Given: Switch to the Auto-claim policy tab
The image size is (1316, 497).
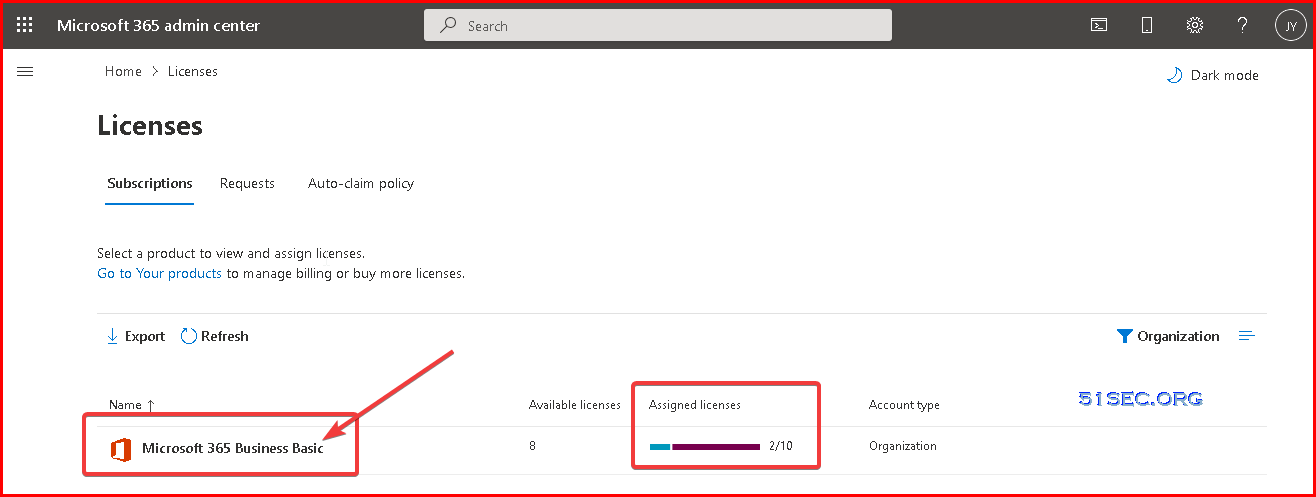Looking at the screenshot, I should click(x=361, y=183).
